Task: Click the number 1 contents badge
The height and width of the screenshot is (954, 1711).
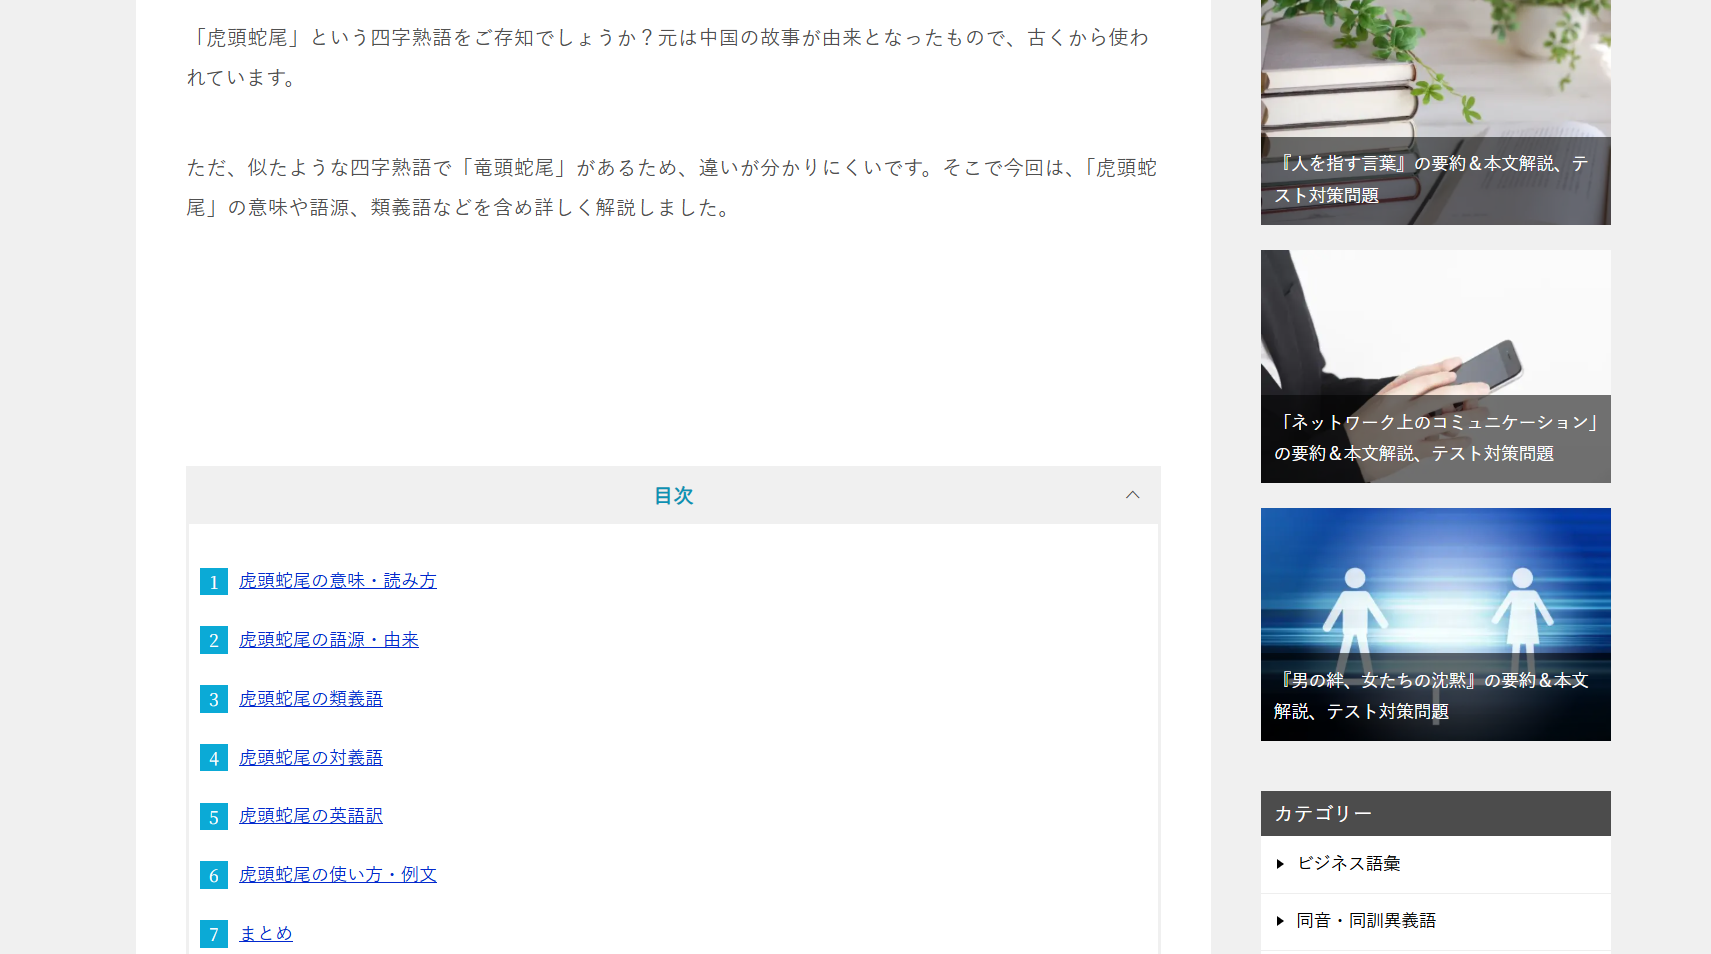Action: point(214,582)
